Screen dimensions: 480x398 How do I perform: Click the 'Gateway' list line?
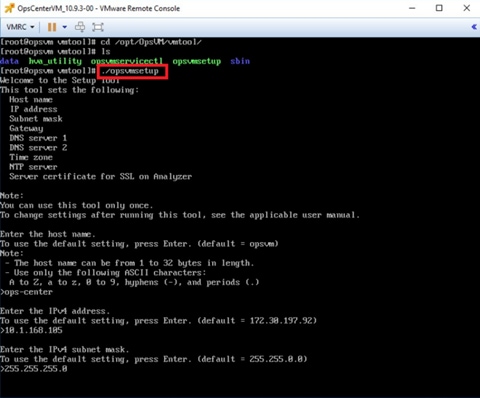(x=26, y=128)
